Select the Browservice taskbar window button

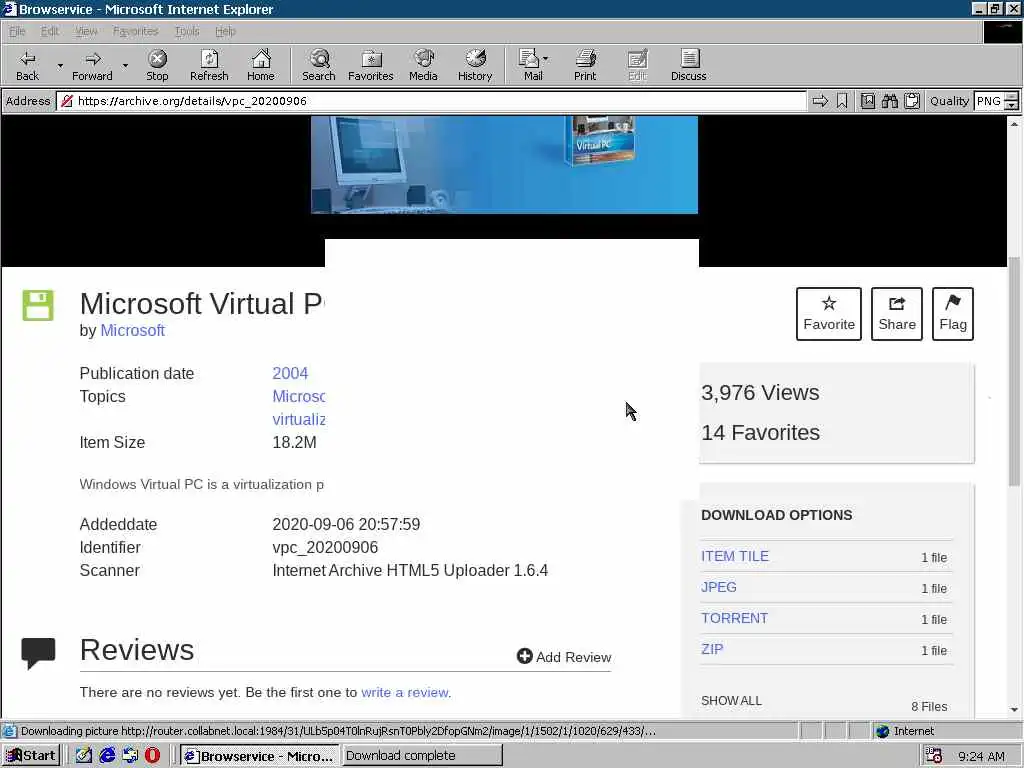[259, 756]
